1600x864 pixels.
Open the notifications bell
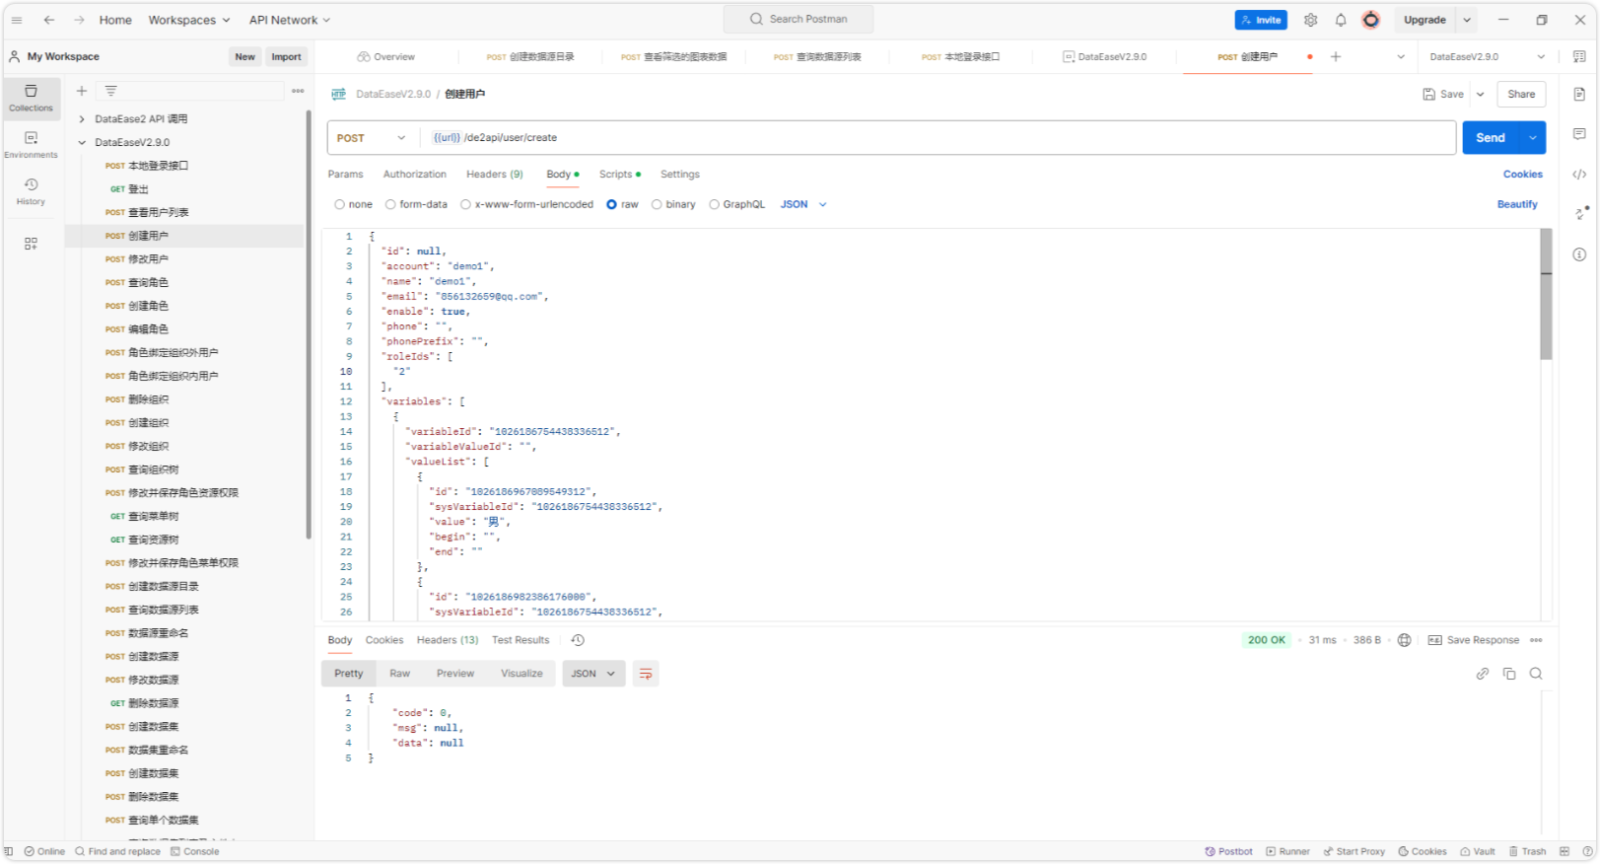[1341, 20]
